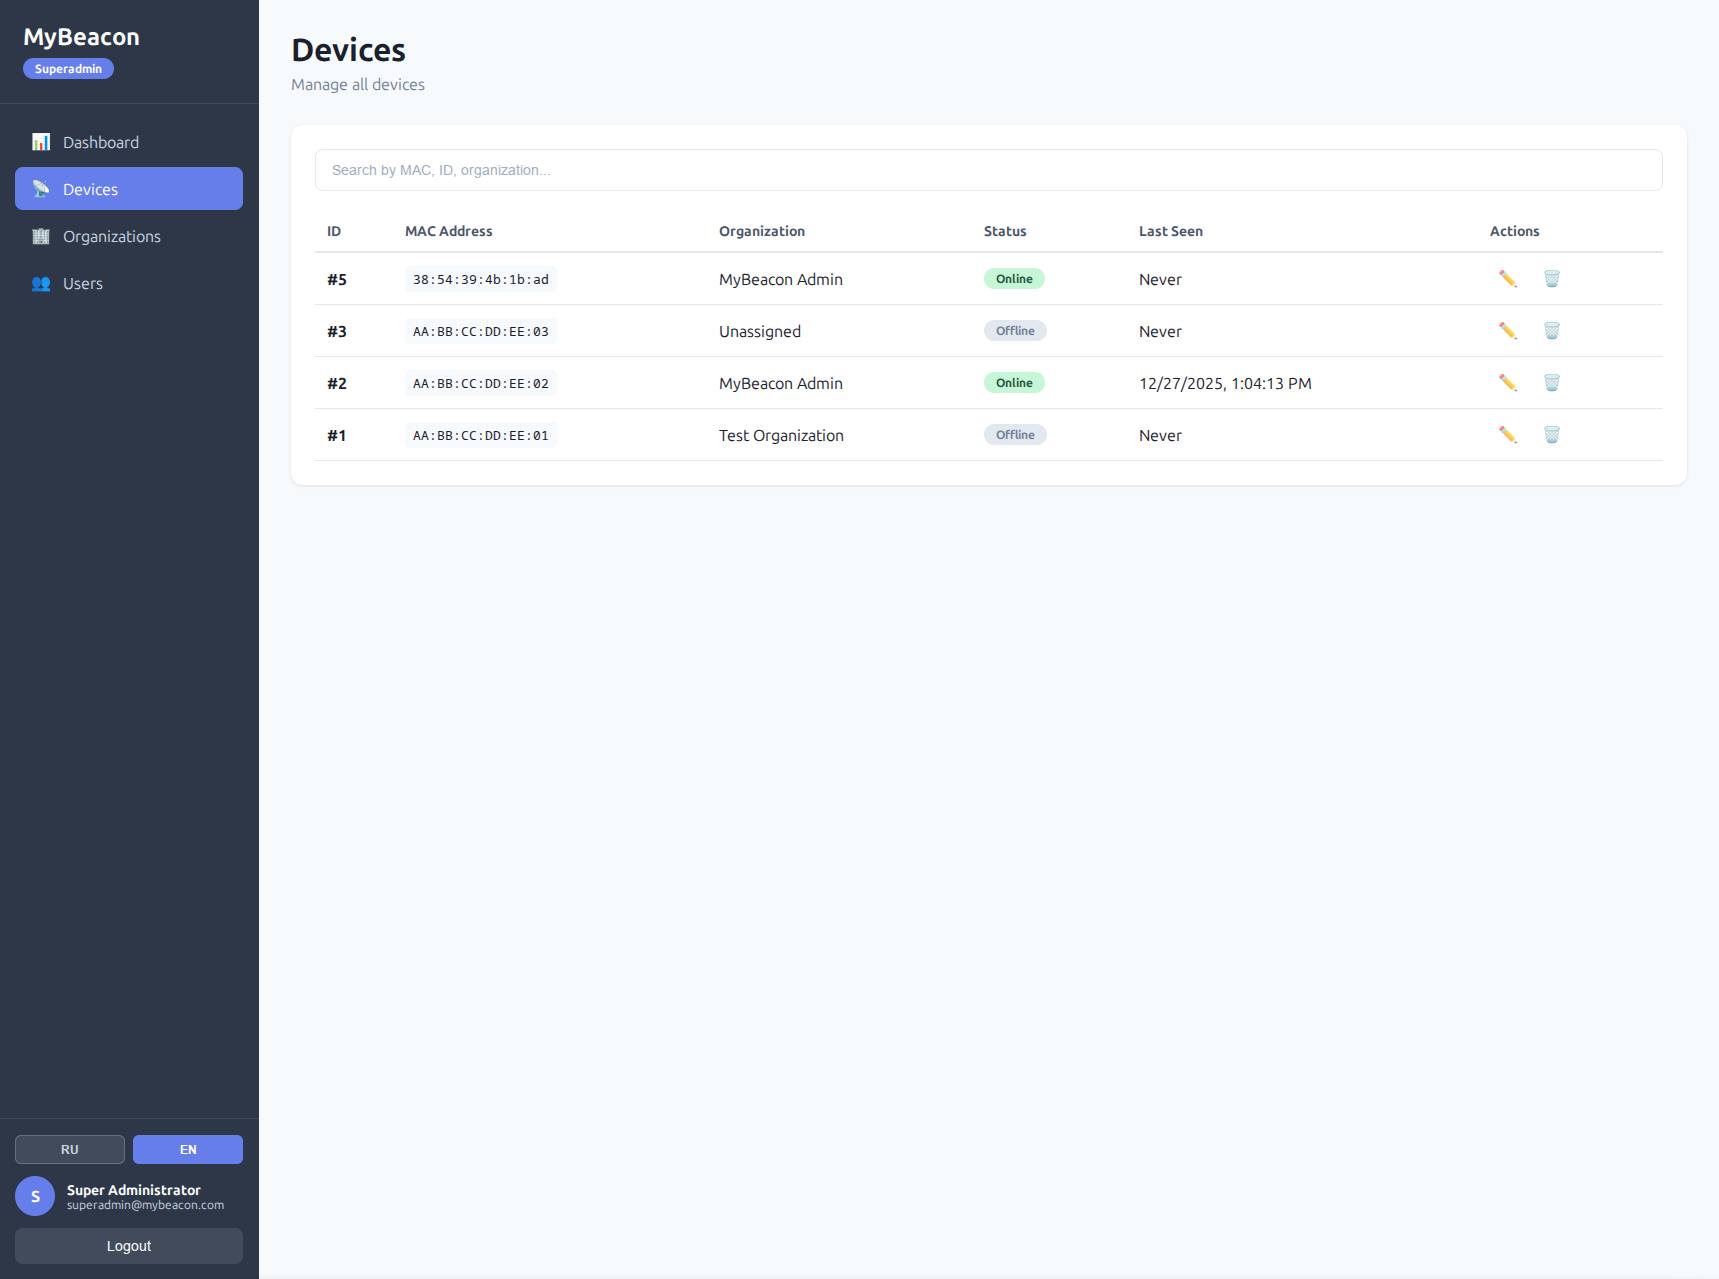The image size is (1719, 1279).
Task: Click the trash icon for device #3
Action: 1551,331
